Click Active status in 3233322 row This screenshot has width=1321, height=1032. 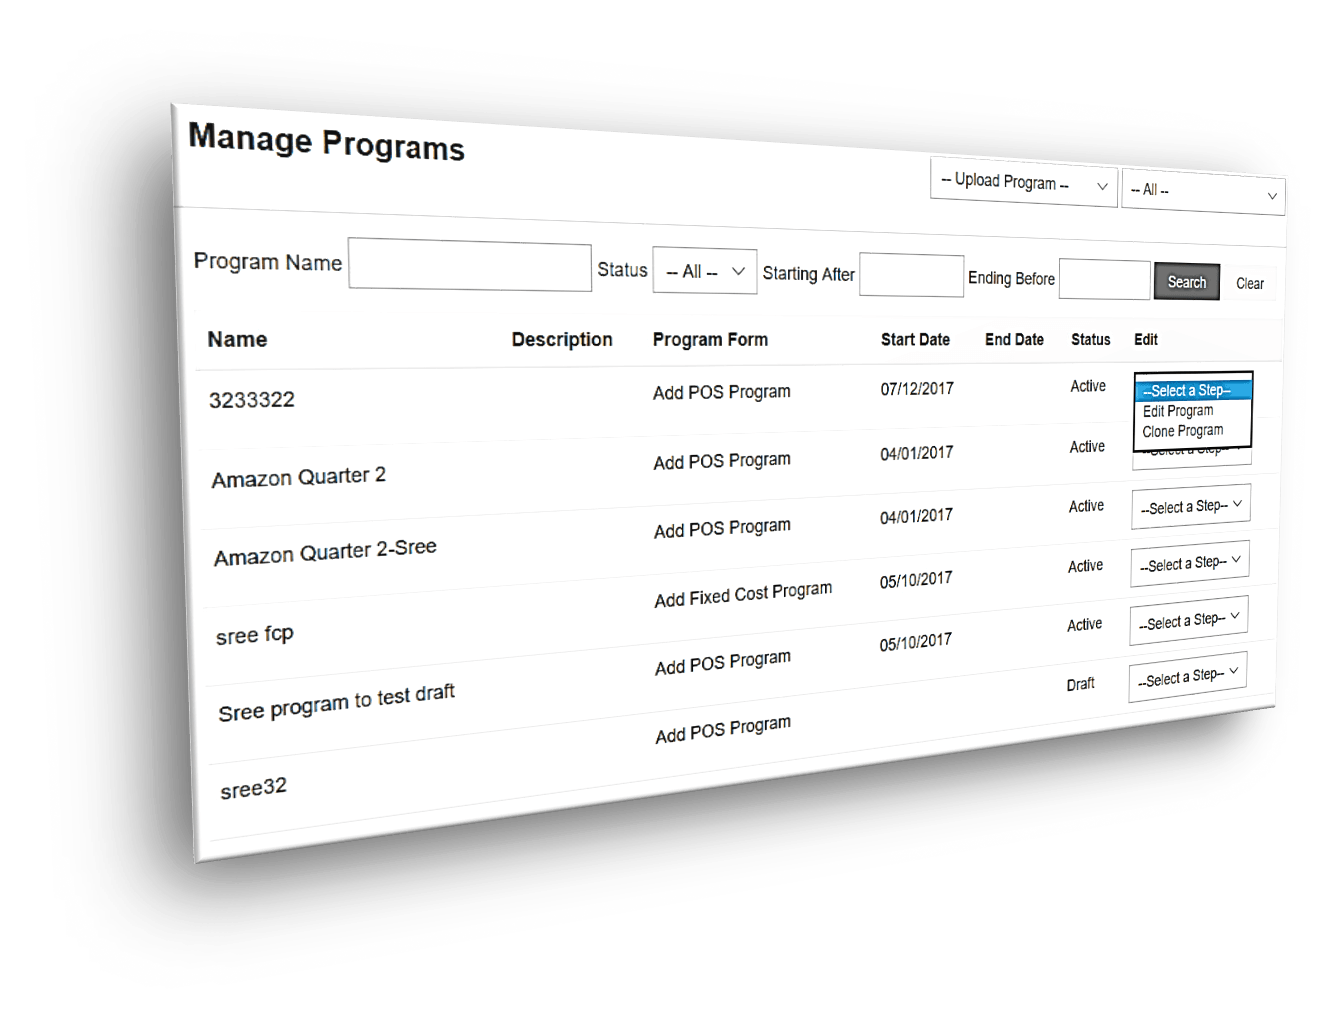1088,386
